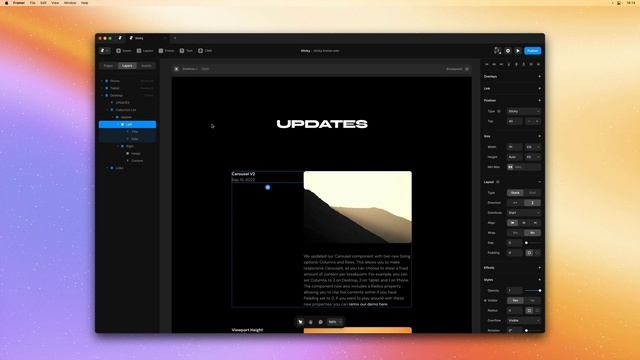Set Wrap to Yes
The height and width of the screenshot is (360, 640).
[x=515, y=233]
